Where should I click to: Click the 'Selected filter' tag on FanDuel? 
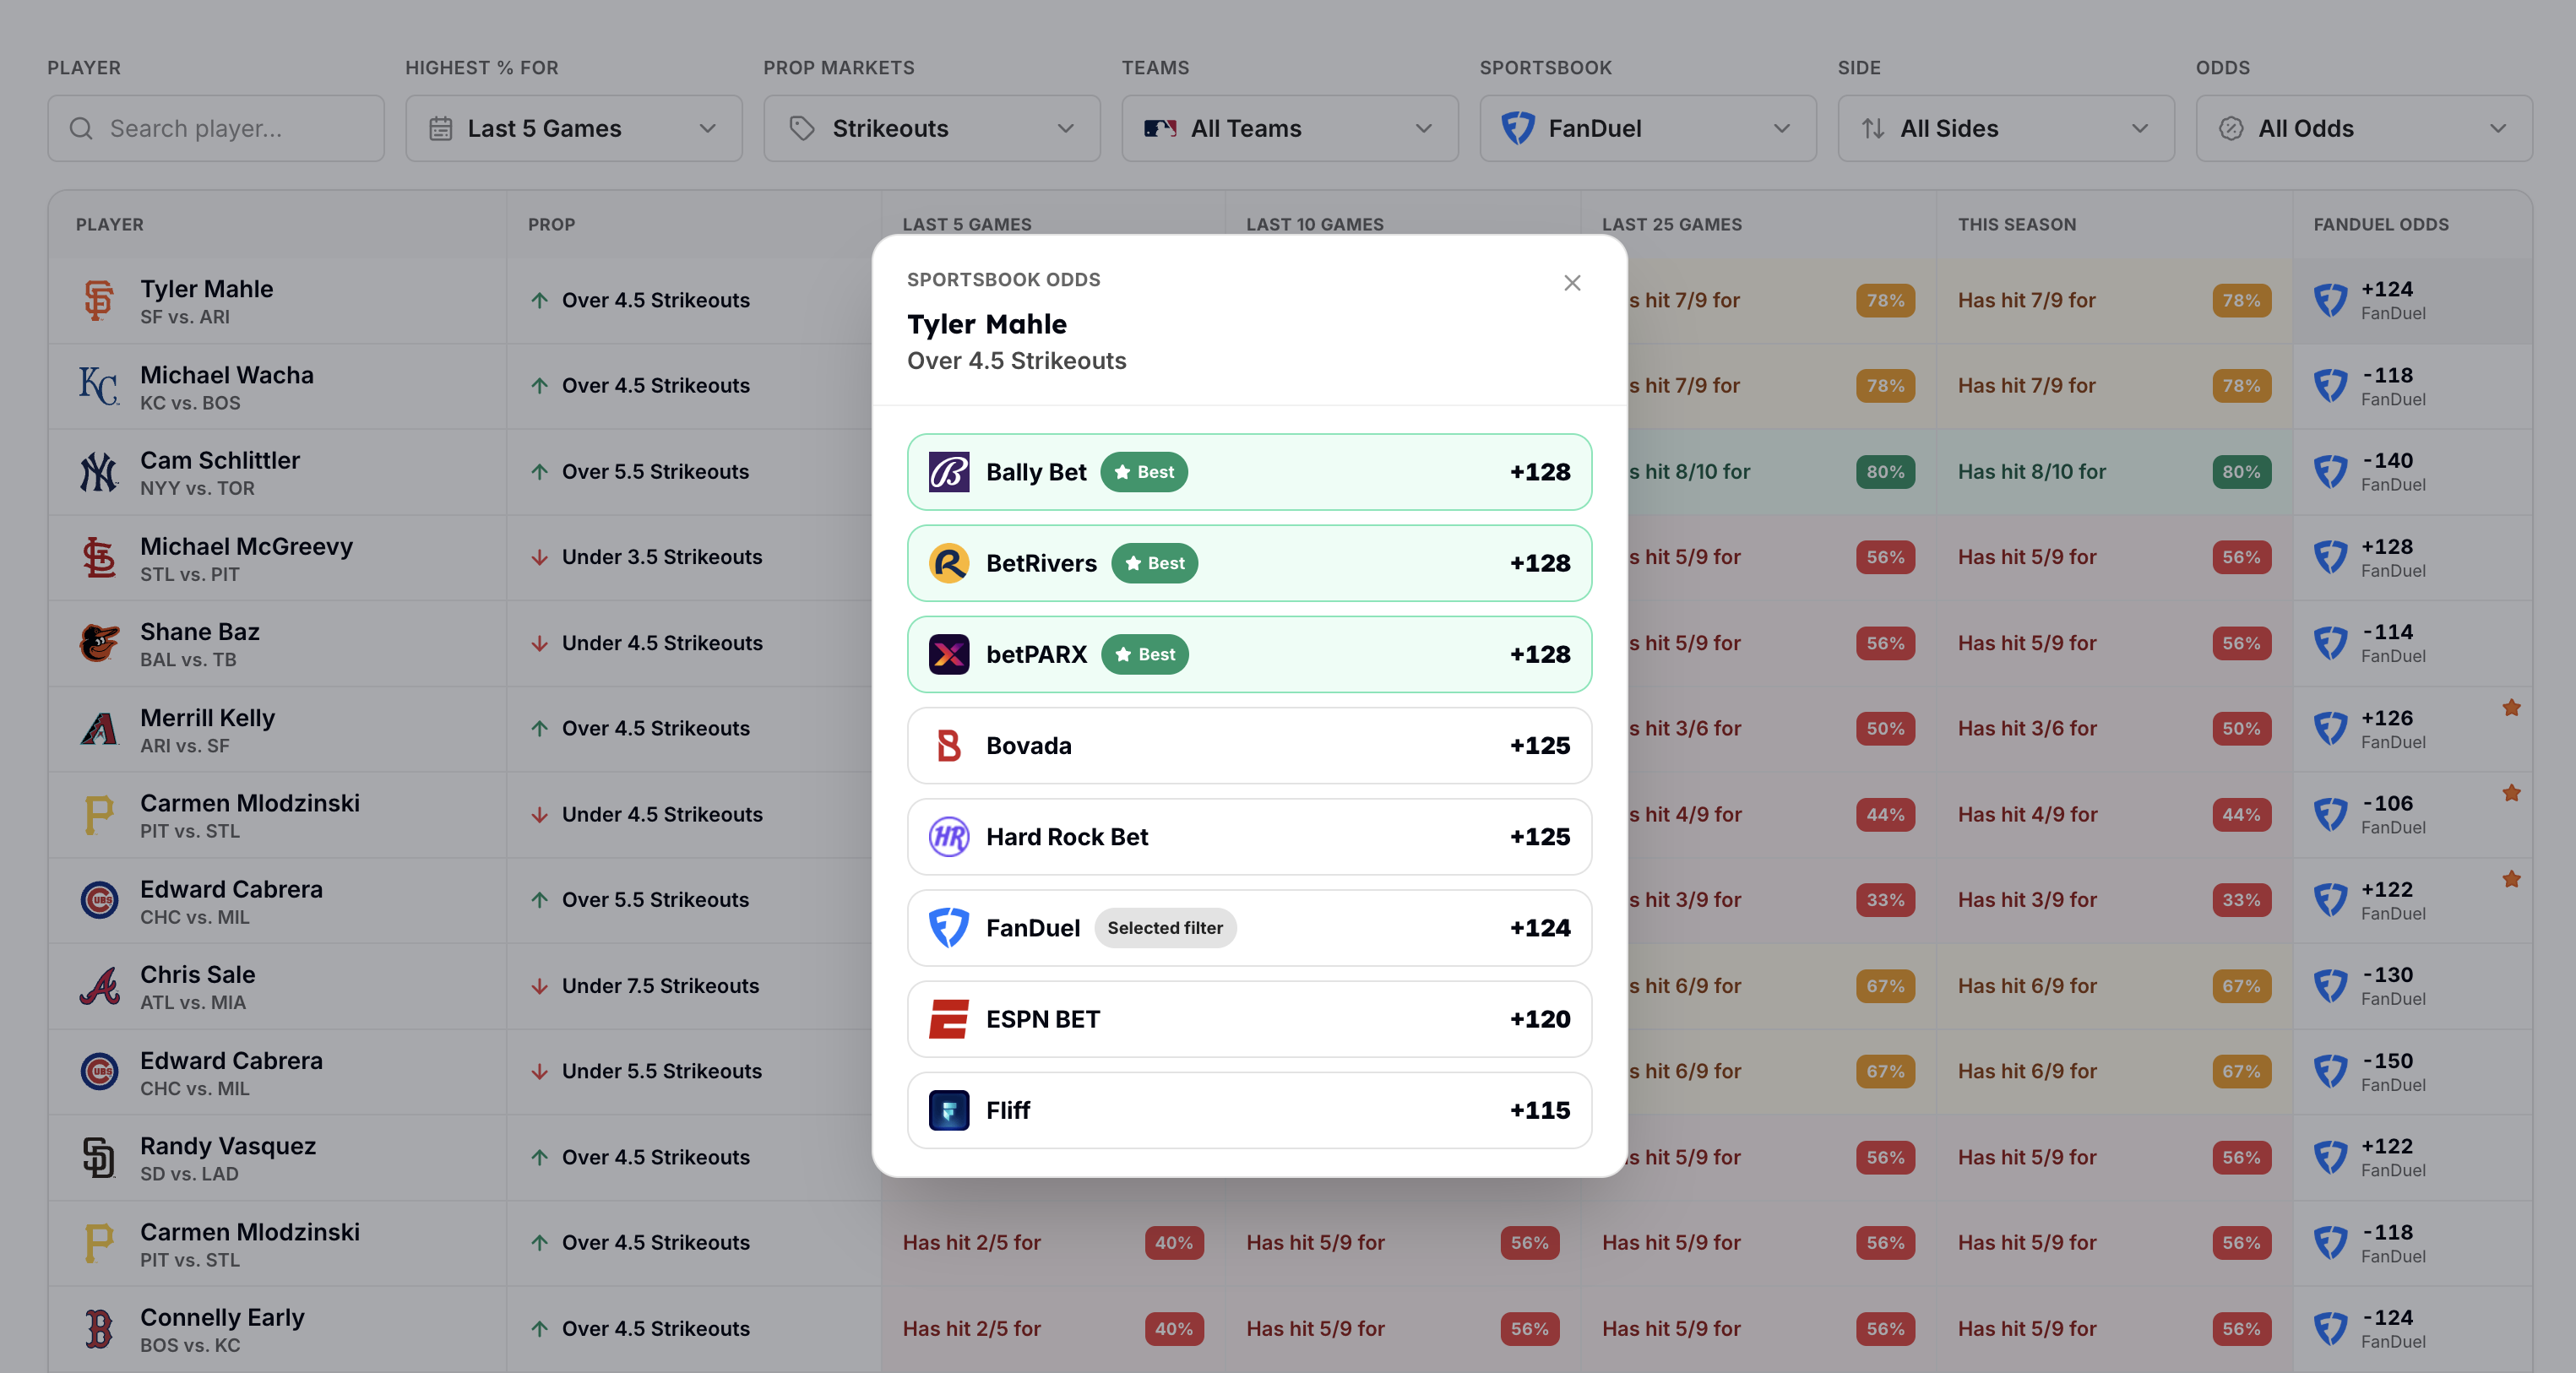point(1165,928)
